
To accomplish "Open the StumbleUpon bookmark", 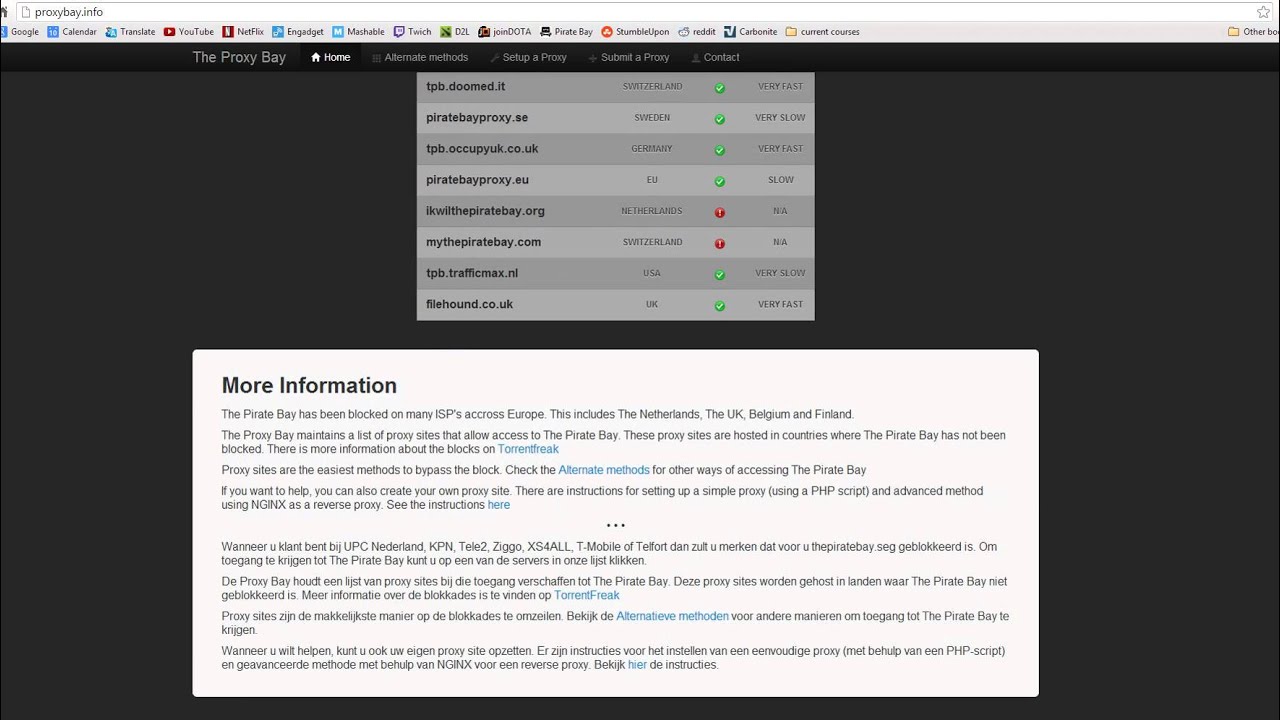I will 635,32.
